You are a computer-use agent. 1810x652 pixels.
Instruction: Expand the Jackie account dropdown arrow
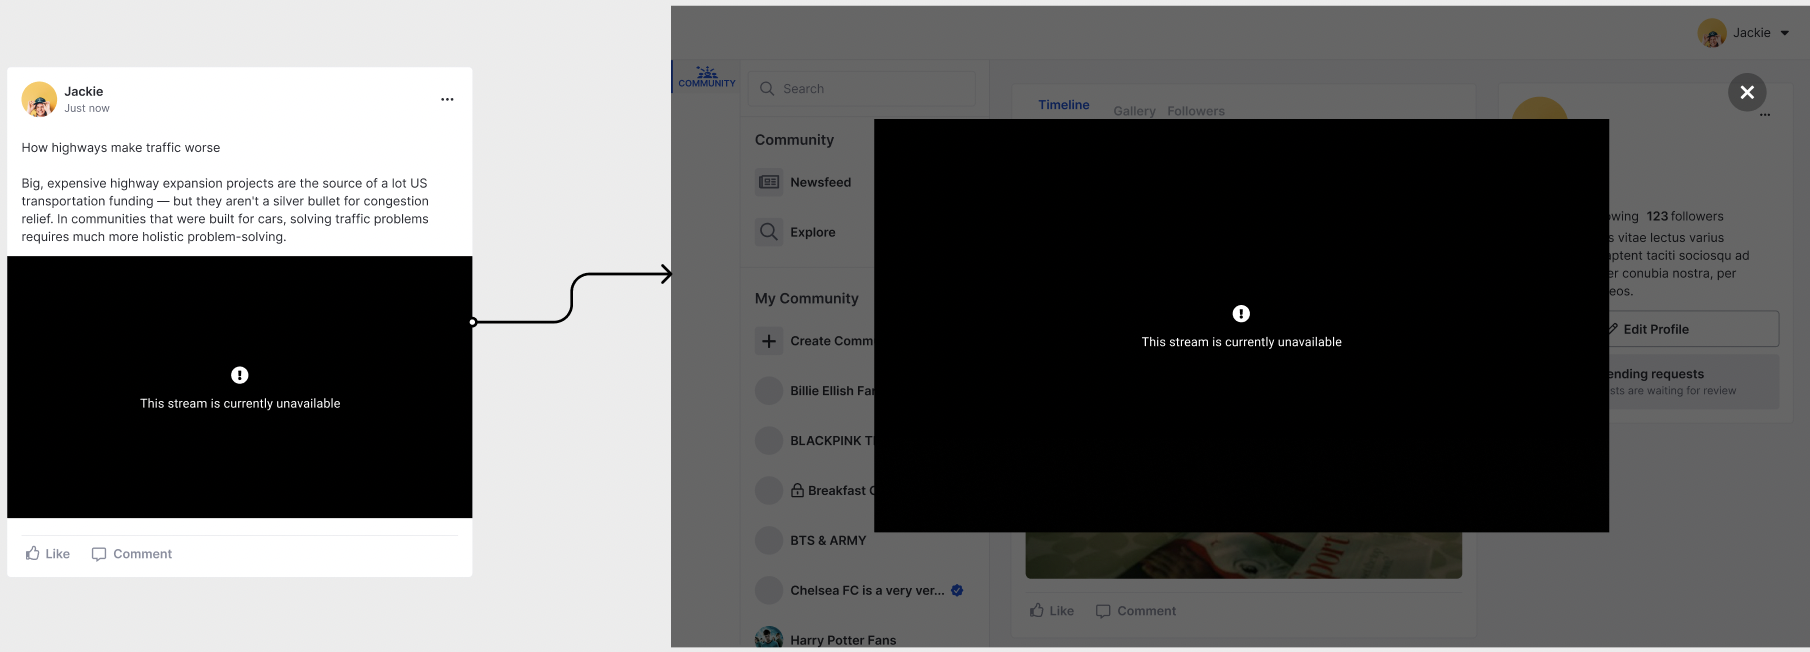tap(1785, 33)
